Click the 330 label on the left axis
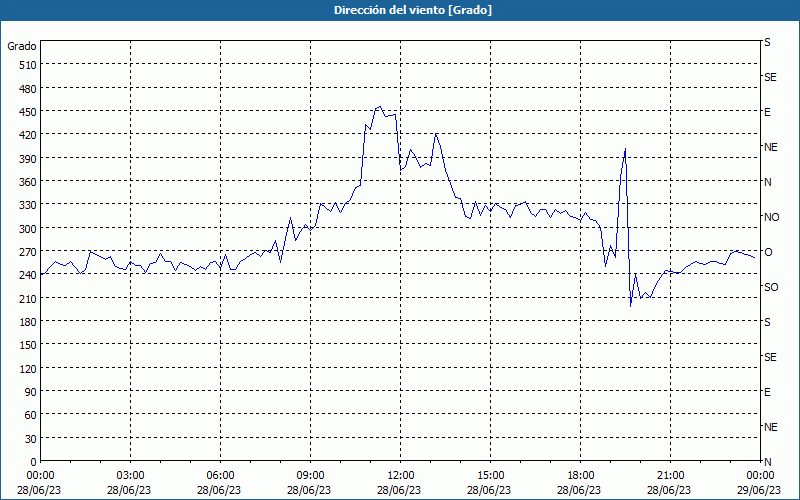The width and height of the screenshot is (800, 500). (28, 205)
